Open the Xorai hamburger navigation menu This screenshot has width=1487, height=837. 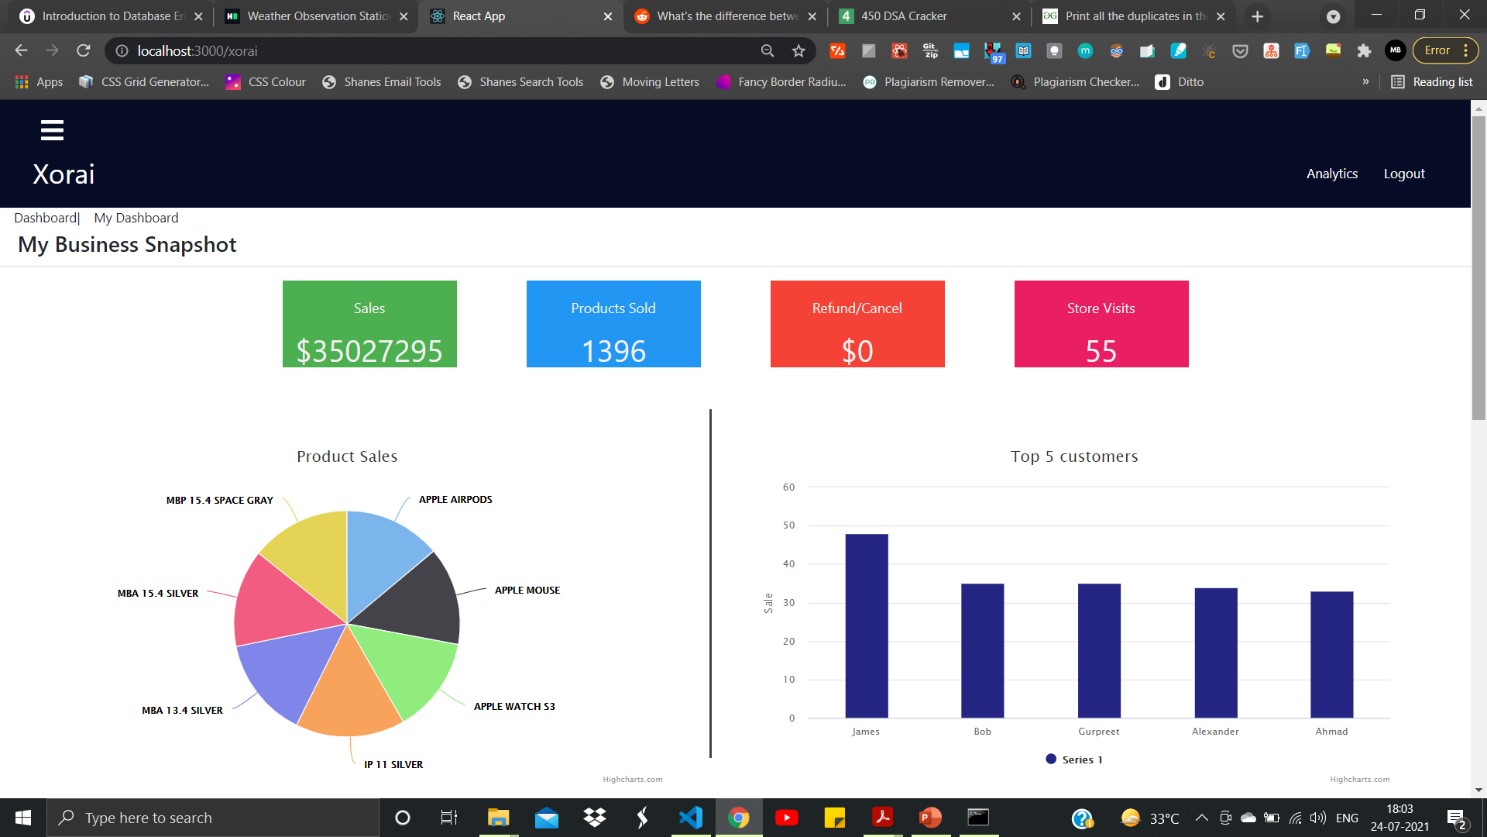pyautogui.click(x=51, y=129)
